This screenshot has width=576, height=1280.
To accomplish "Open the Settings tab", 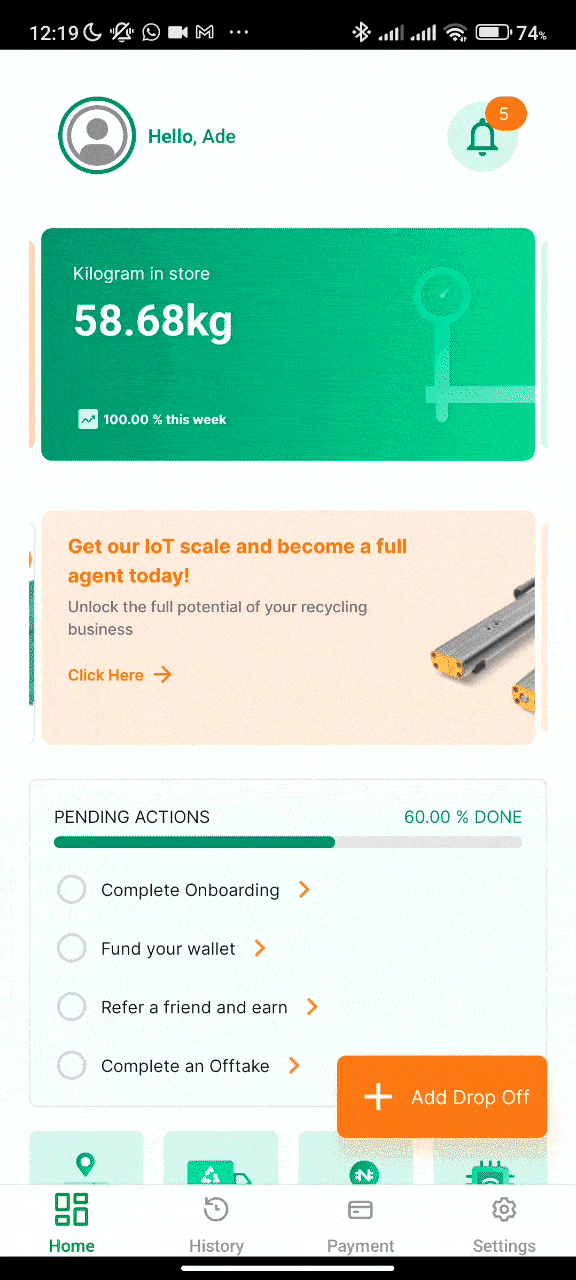I will 504,1224.
